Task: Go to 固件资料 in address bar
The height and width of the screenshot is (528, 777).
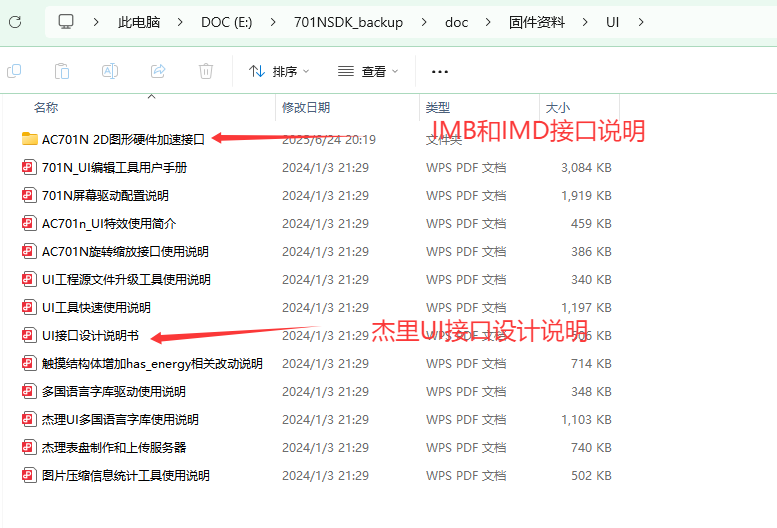Action: click(537, 22)
